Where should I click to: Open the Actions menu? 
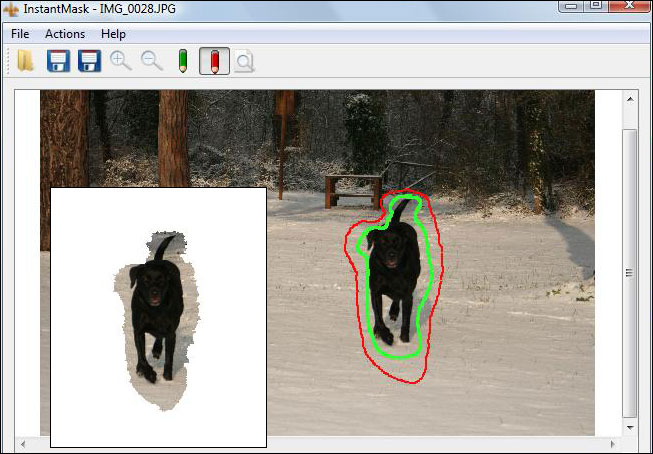(x=65, y=33)
